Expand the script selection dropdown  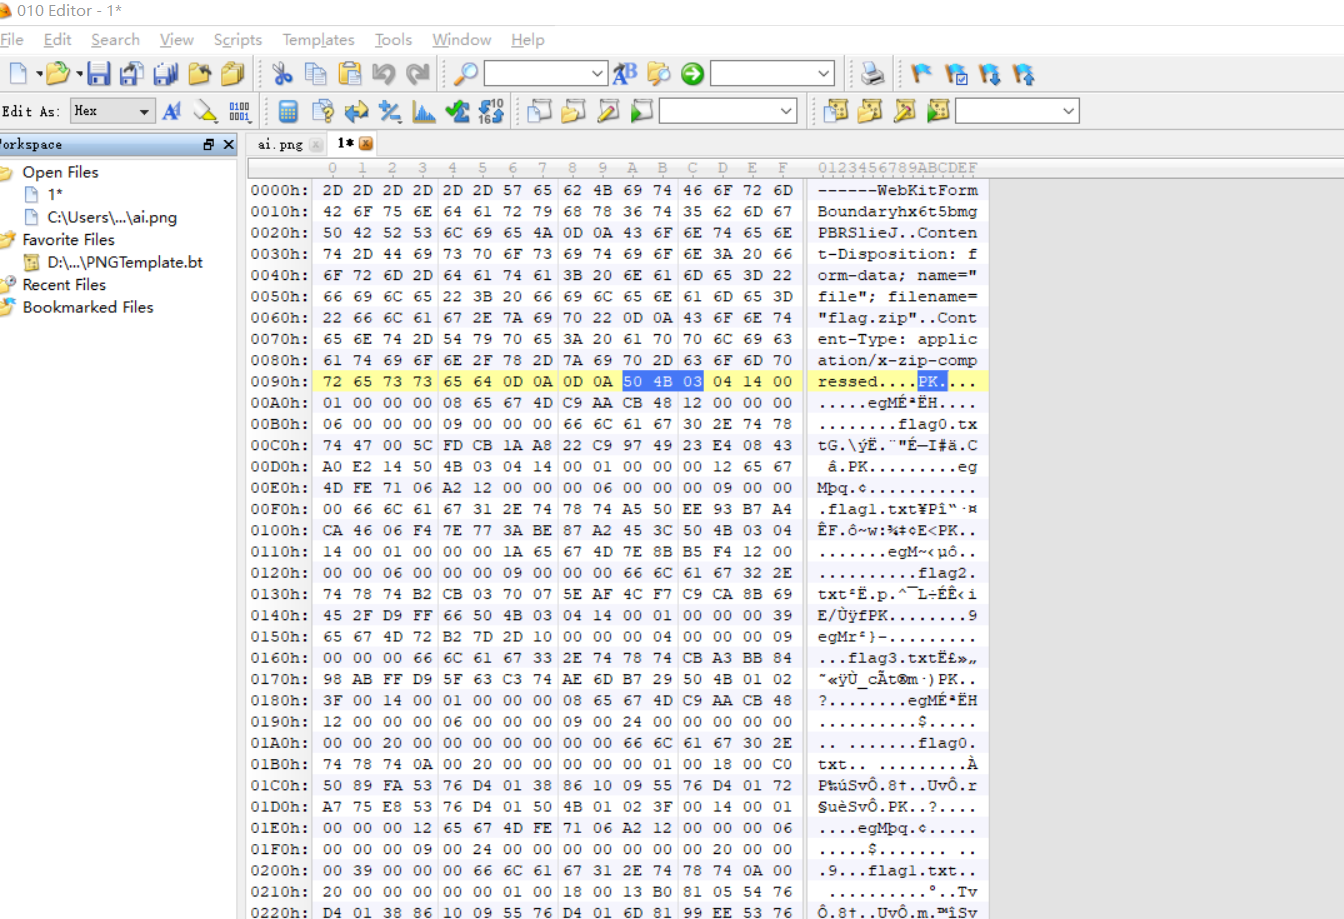787,111
